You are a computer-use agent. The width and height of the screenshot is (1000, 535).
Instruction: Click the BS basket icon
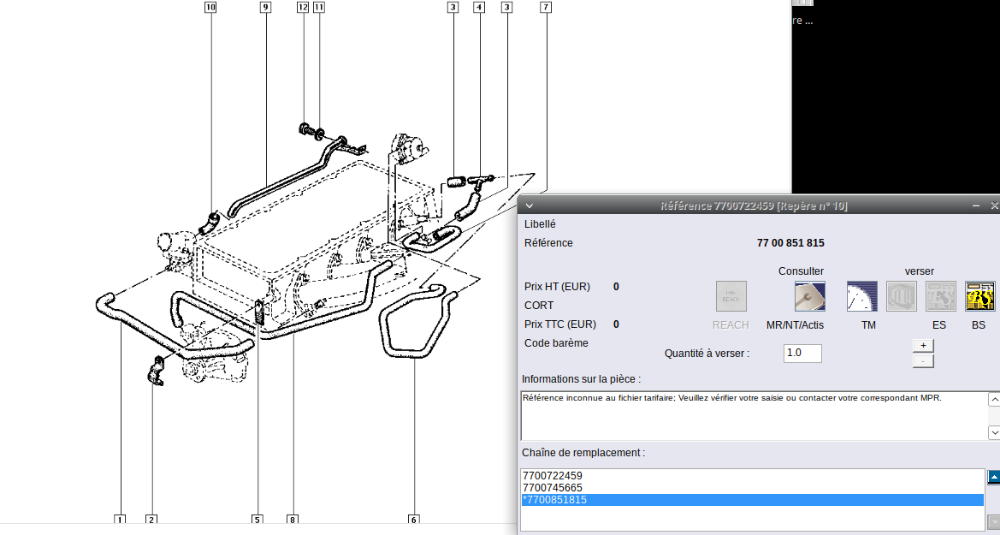click(979, 296)
